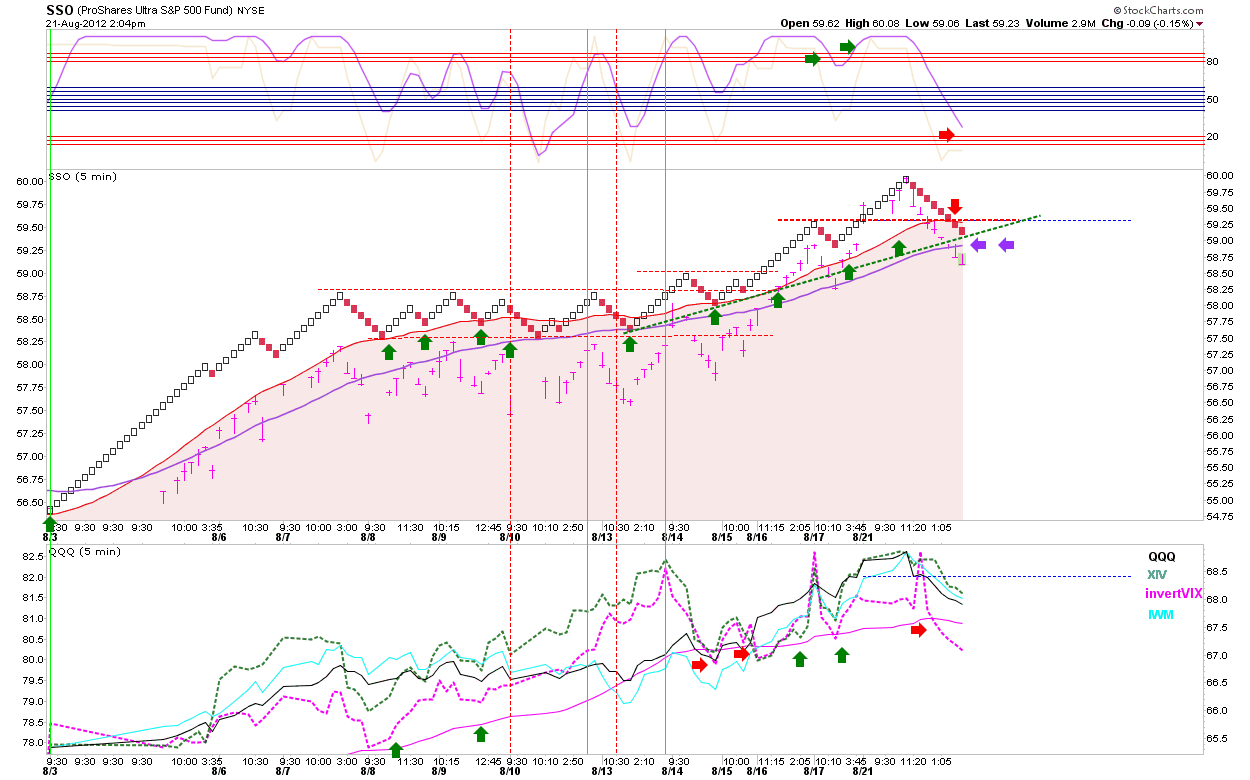The image size is (1250, 780).
Task: Click the 21-Aug-2012 2:04pm timestamp
Action: pyautogui.click(x=96, y=23)
